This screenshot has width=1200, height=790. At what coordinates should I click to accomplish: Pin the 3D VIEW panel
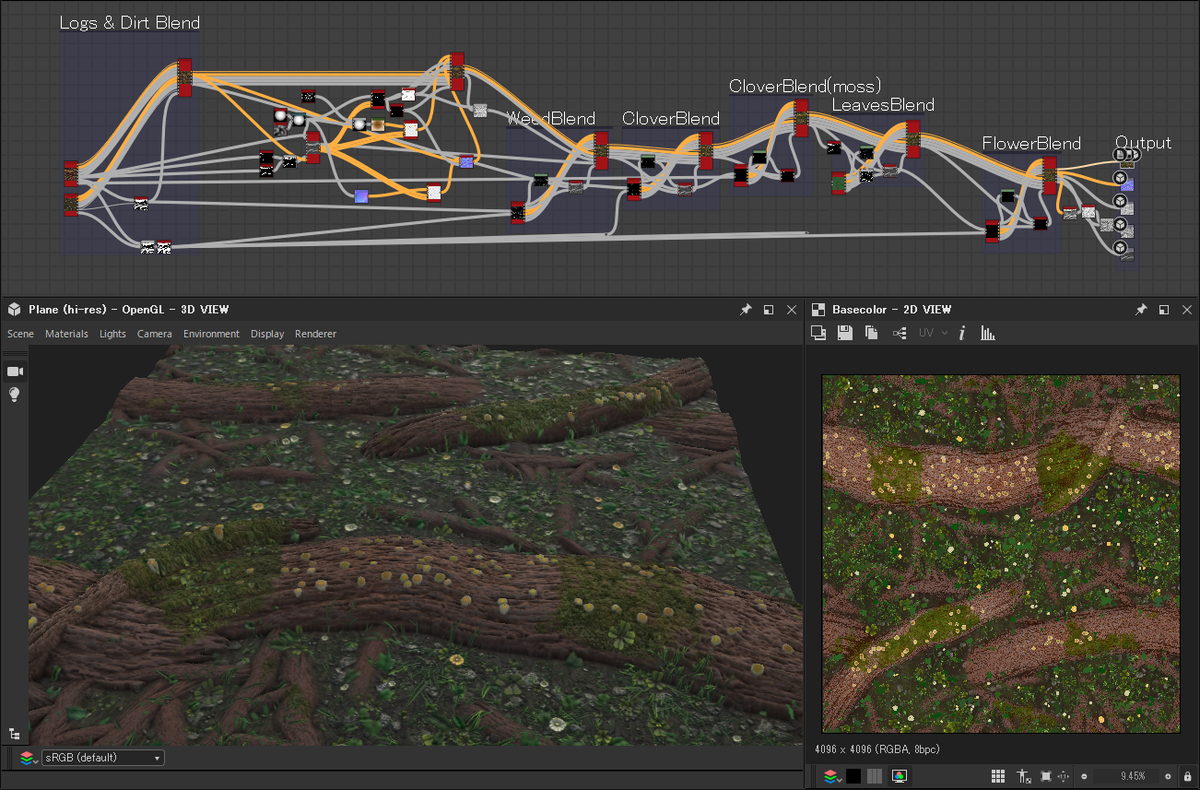[x=745, y=310]
